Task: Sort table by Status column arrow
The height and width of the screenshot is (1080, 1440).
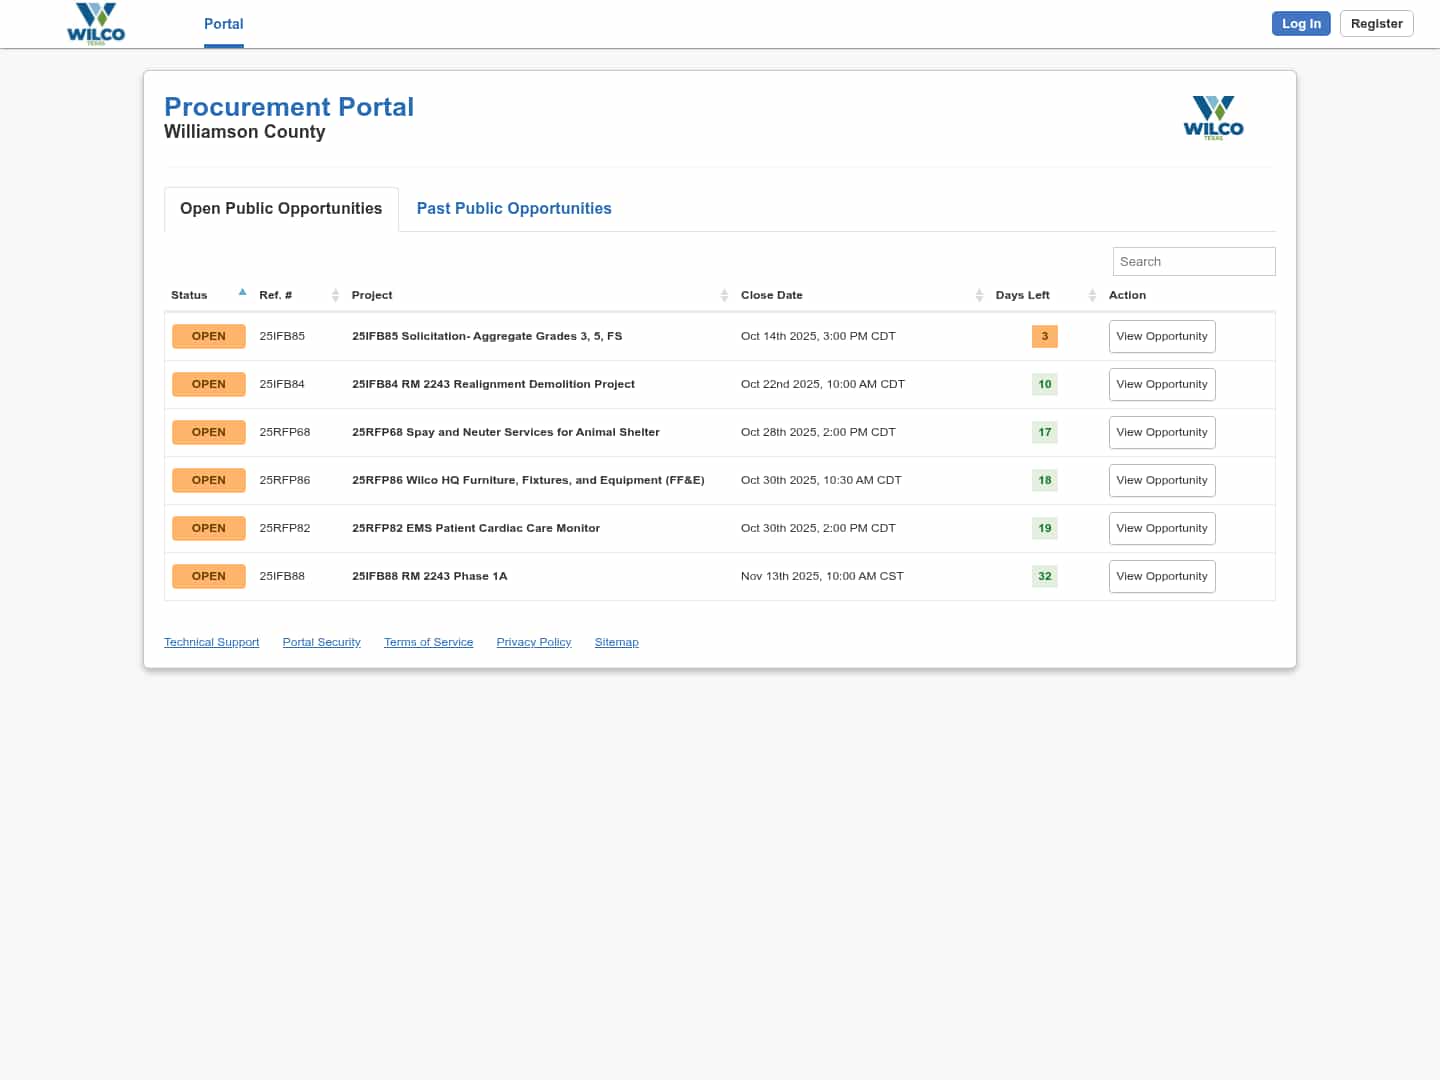Action: click(x=242, y=293)
